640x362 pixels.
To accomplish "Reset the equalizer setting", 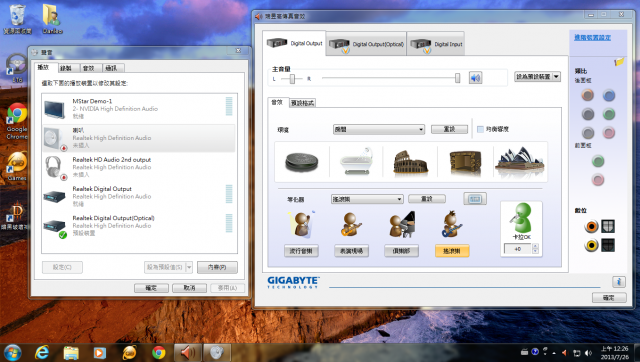I will [427, 199].
